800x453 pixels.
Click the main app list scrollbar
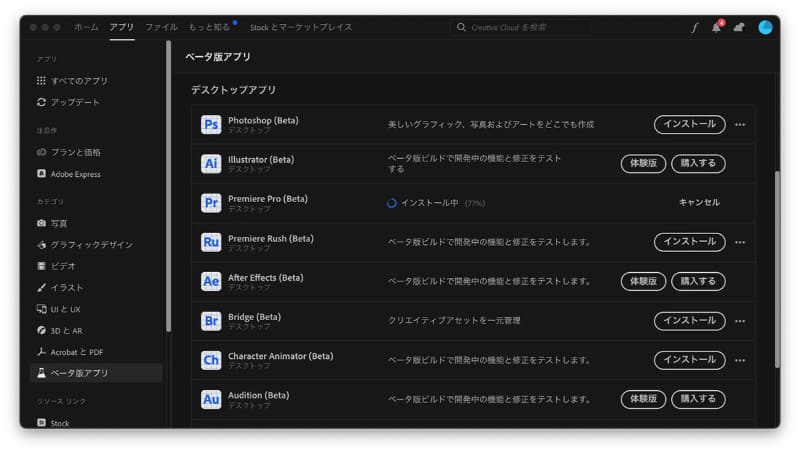[777, 269]
